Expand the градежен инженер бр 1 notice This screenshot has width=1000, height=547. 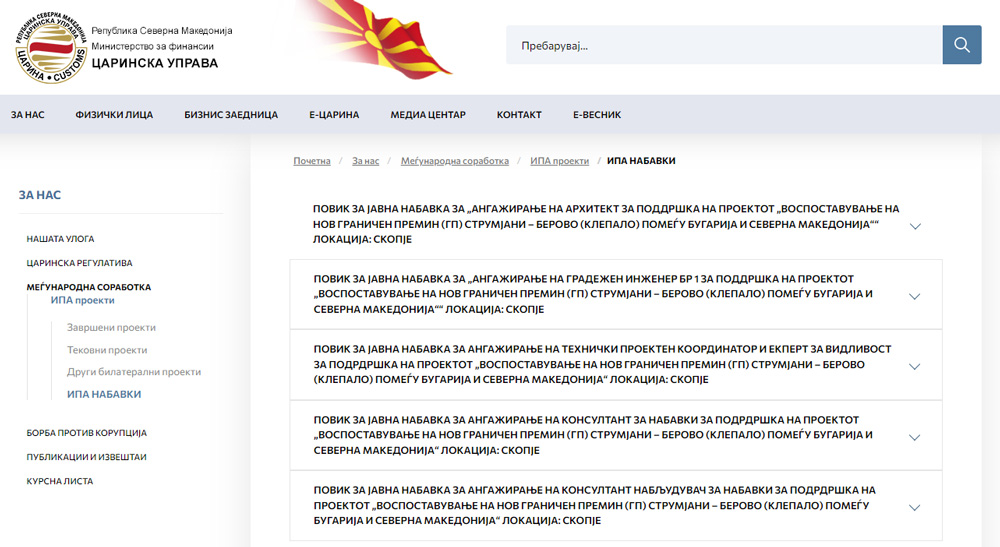[x=914, y=296]
